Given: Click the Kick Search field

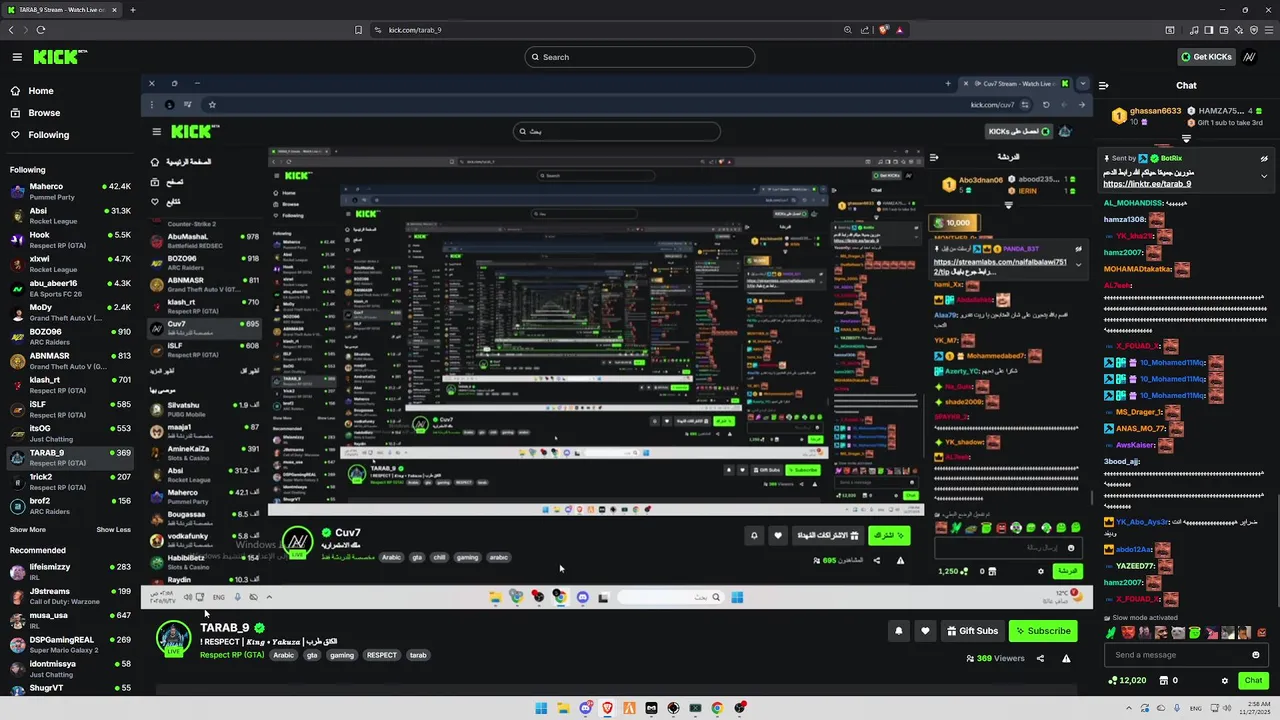Looking at the screenshot, I should (640, 57).
